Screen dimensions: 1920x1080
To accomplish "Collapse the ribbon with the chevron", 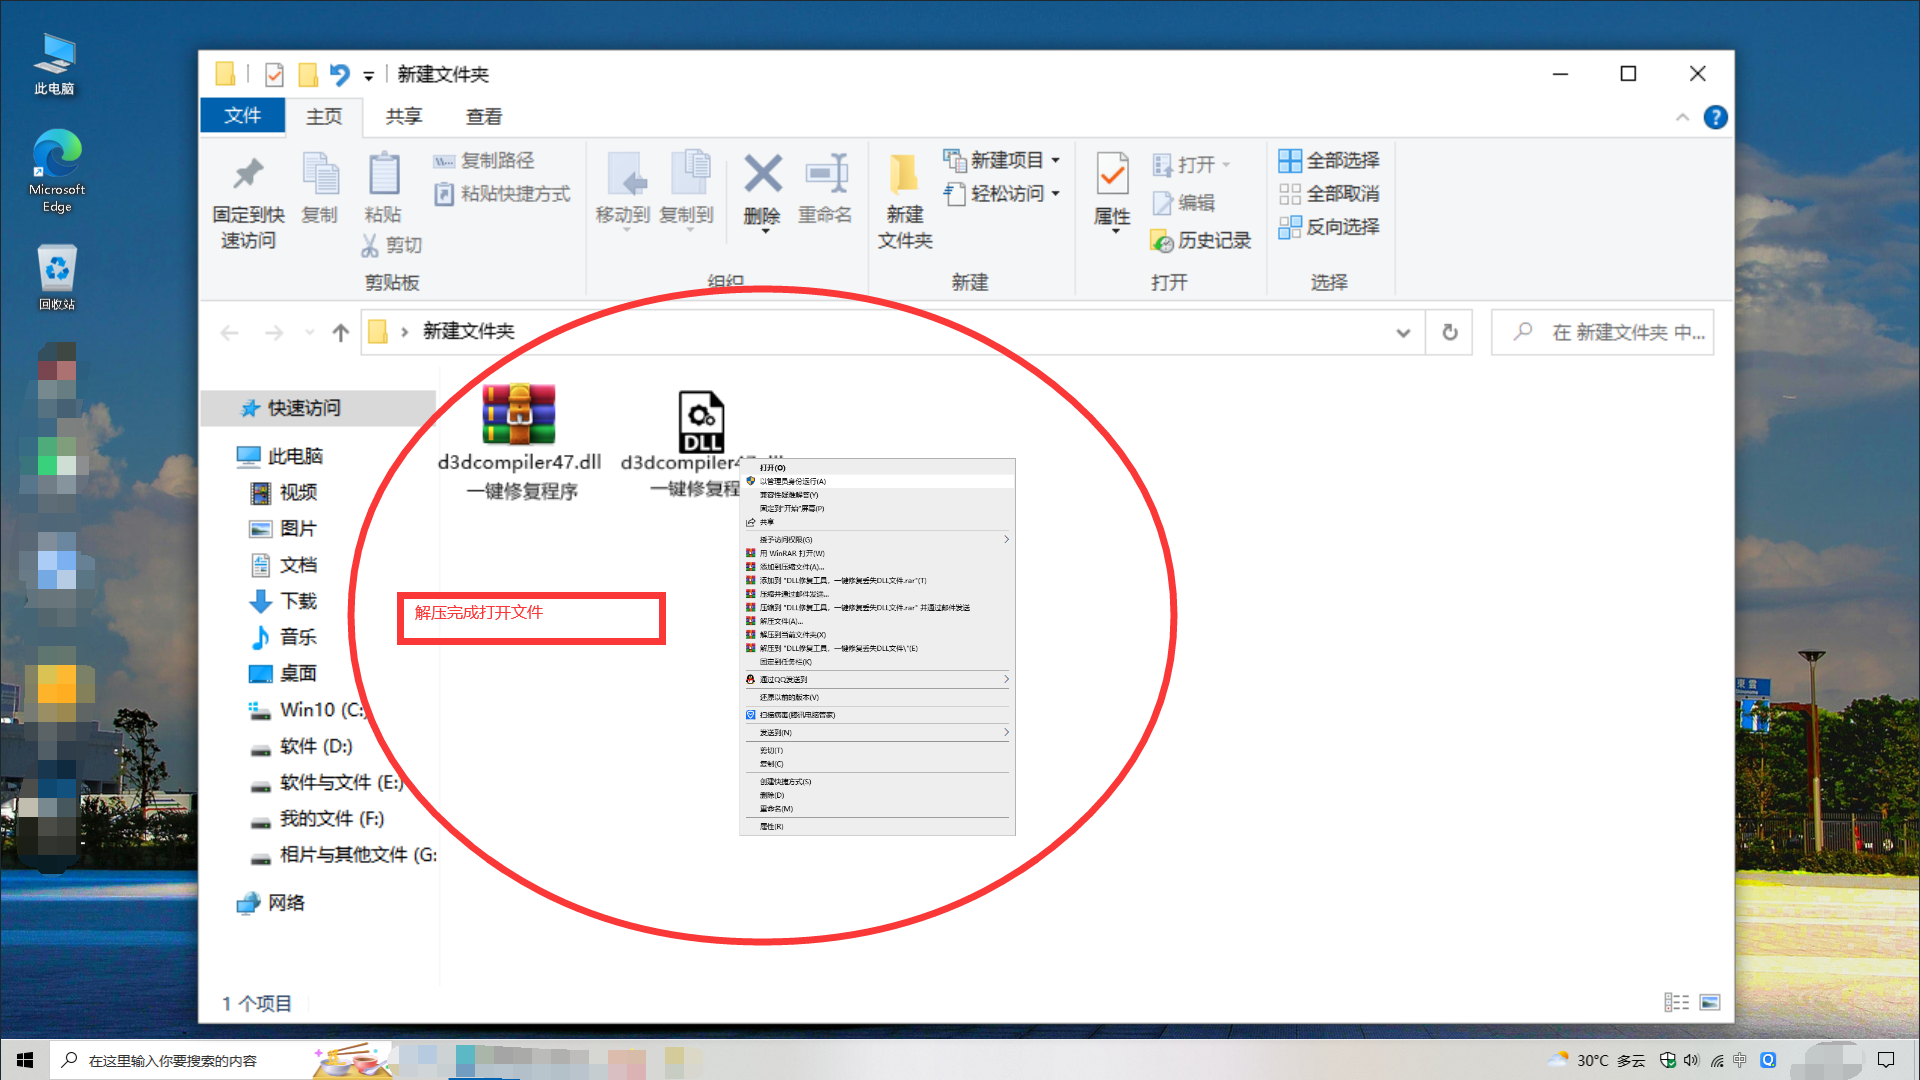I will [1682, 117].
